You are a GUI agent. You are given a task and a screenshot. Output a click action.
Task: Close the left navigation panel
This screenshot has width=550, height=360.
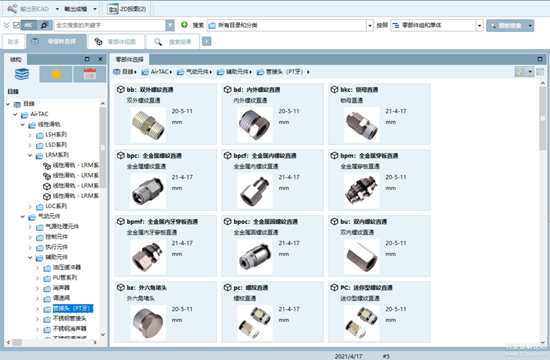click(100, 59)
